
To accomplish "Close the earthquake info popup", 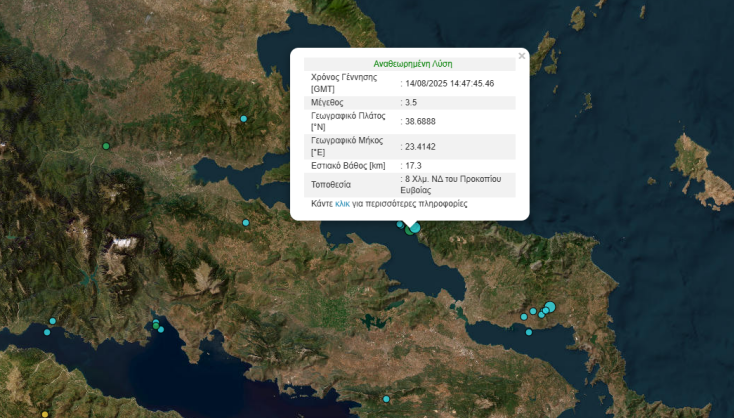I will 521,56.
